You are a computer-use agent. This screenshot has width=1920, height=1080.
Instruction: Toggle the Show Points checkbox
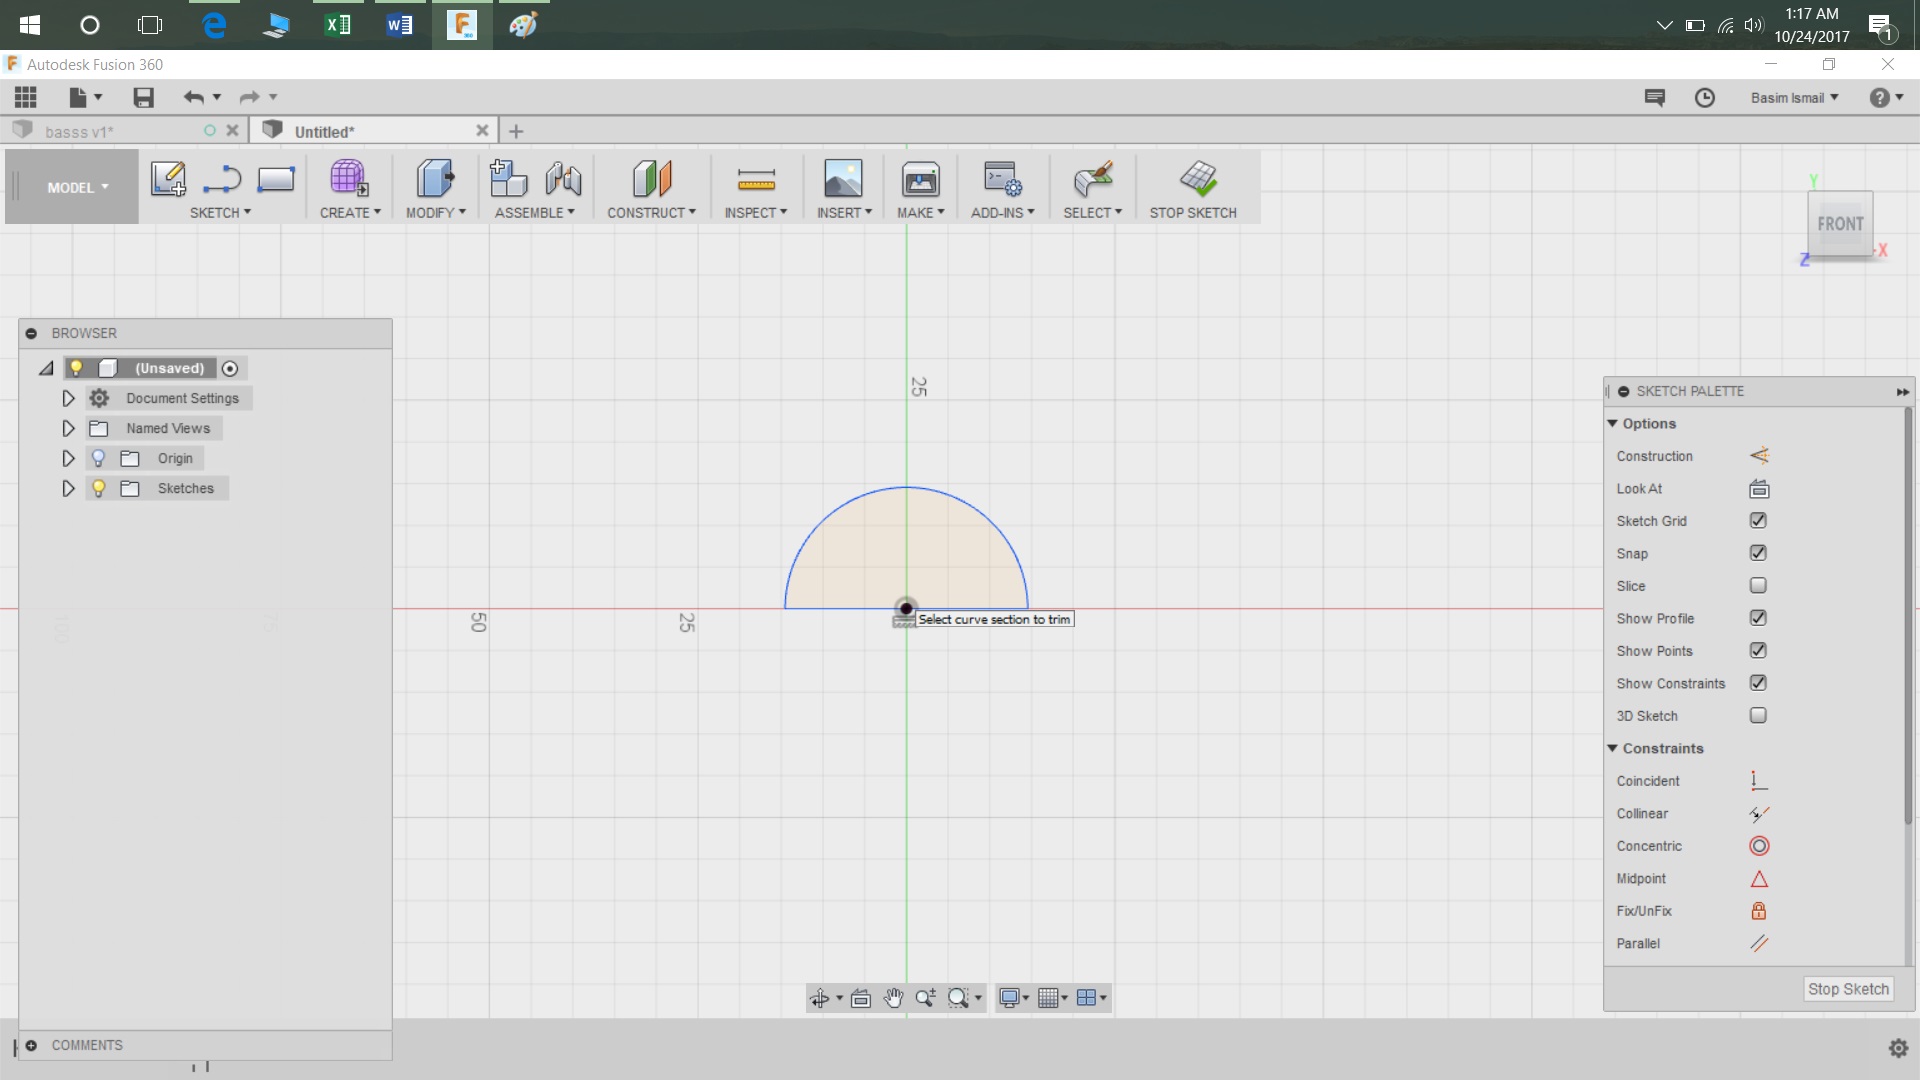[x=1758, y=651]
